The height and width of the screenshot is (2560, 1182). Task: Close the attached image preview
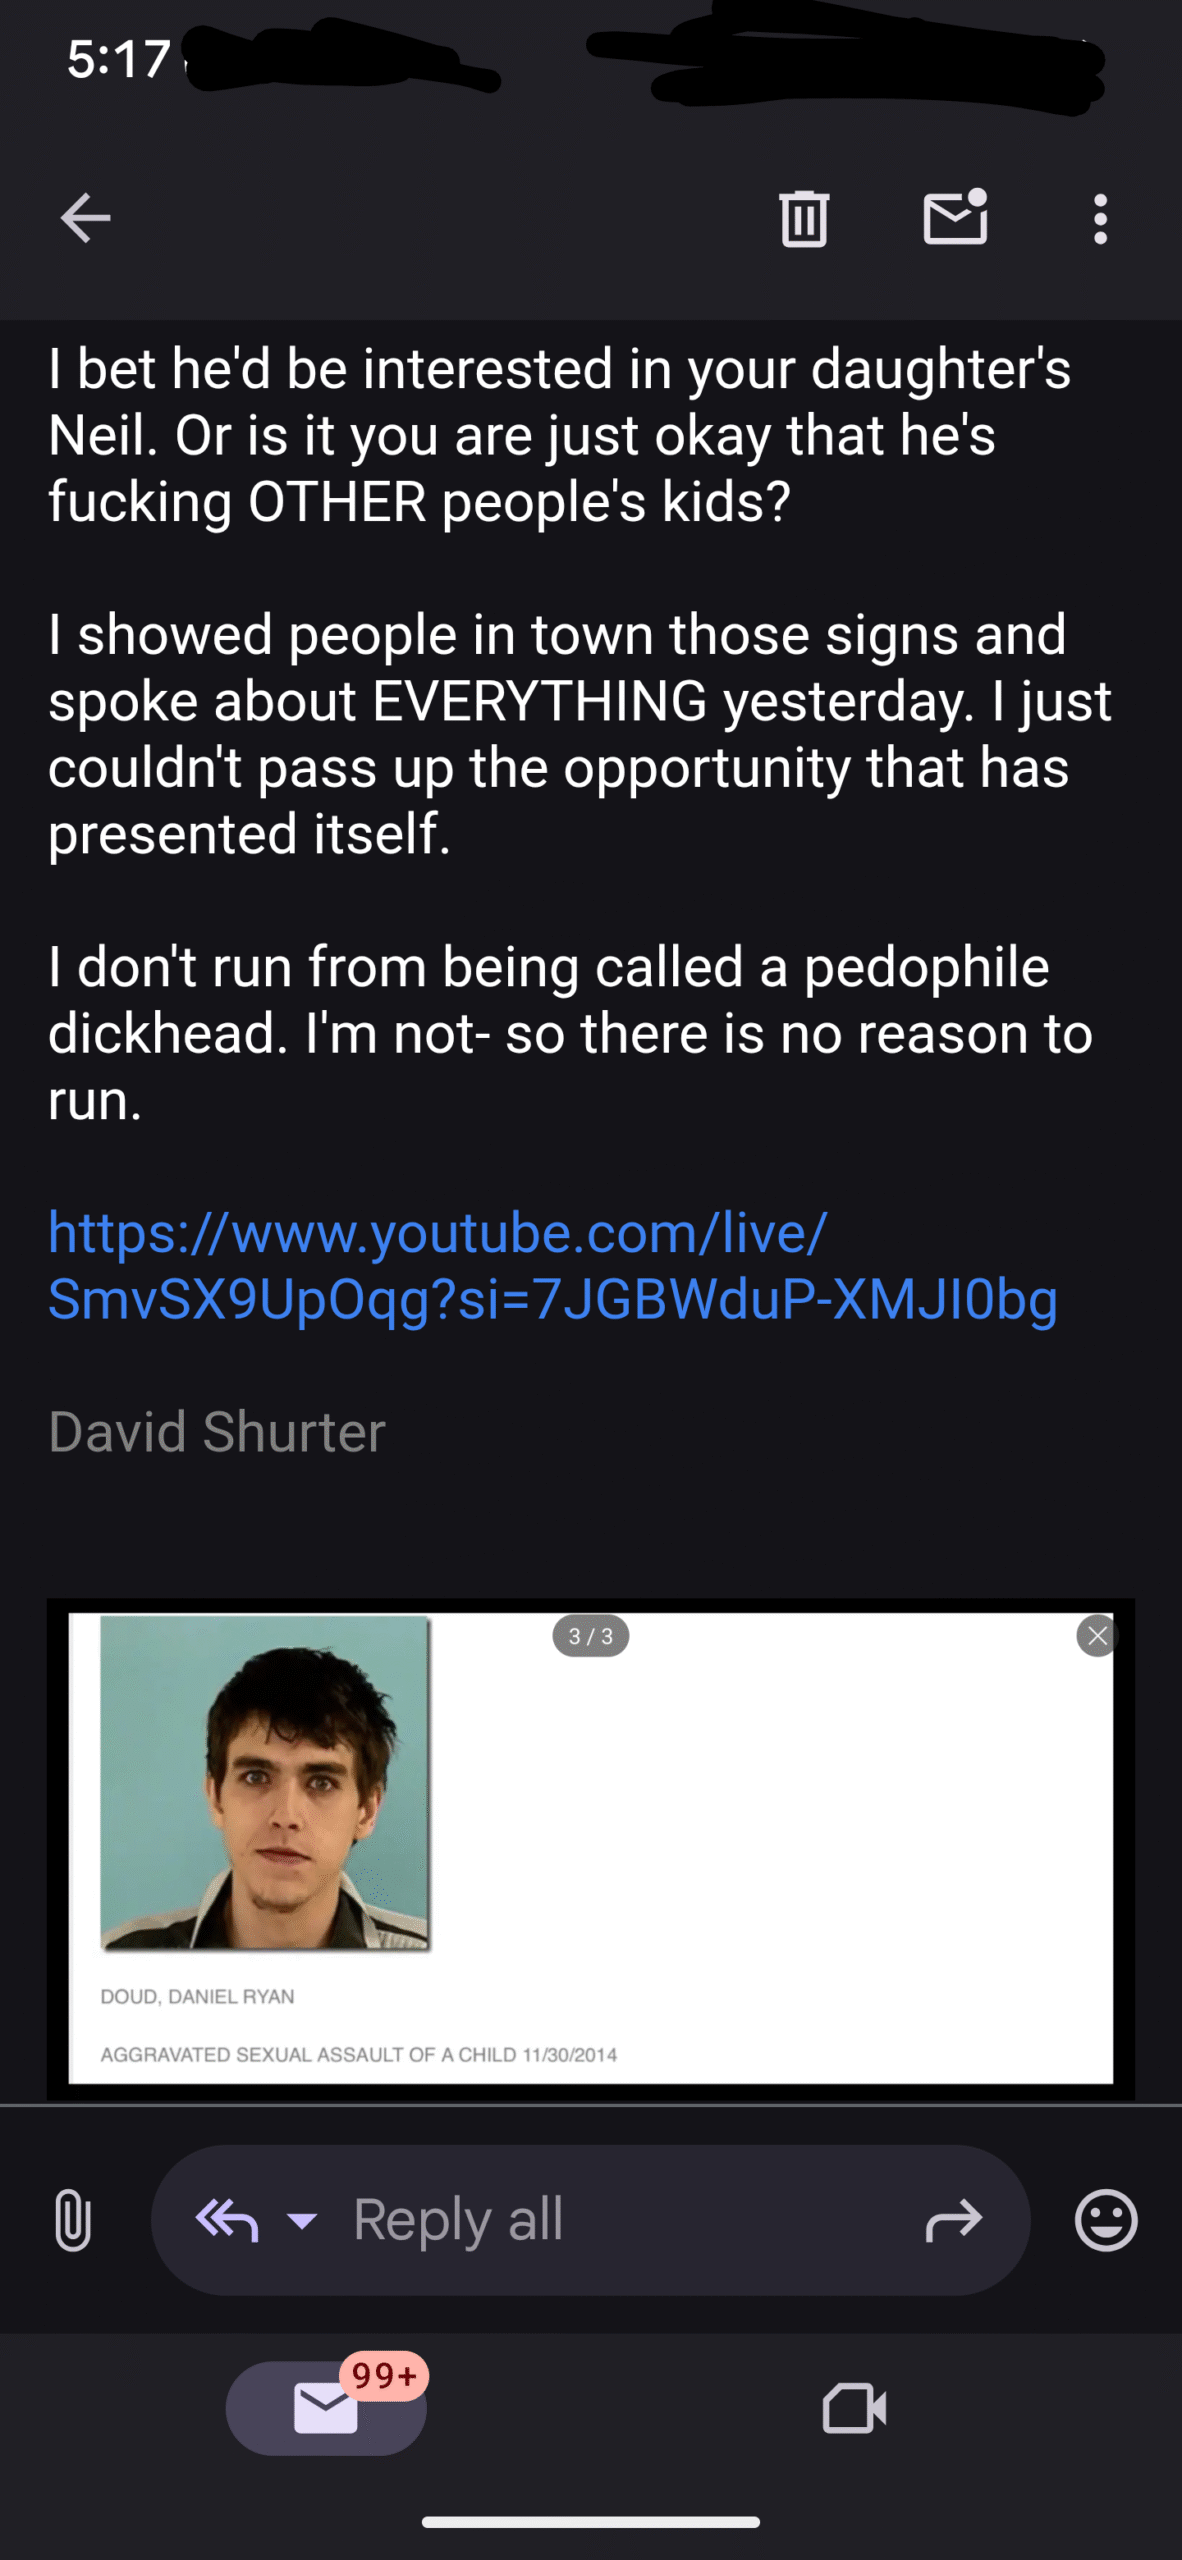(x=1097, y=1636)
